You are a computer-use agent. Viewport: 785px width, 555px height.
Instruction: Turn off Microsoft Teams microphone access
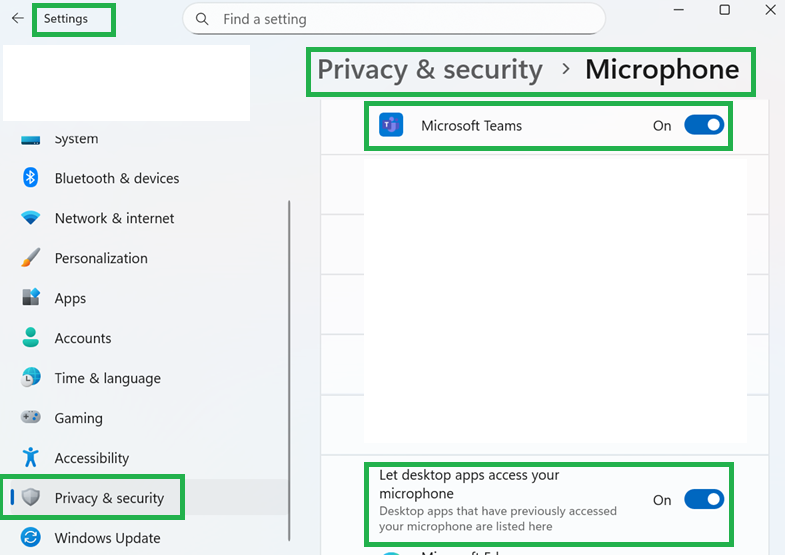[x=704, y=125]
